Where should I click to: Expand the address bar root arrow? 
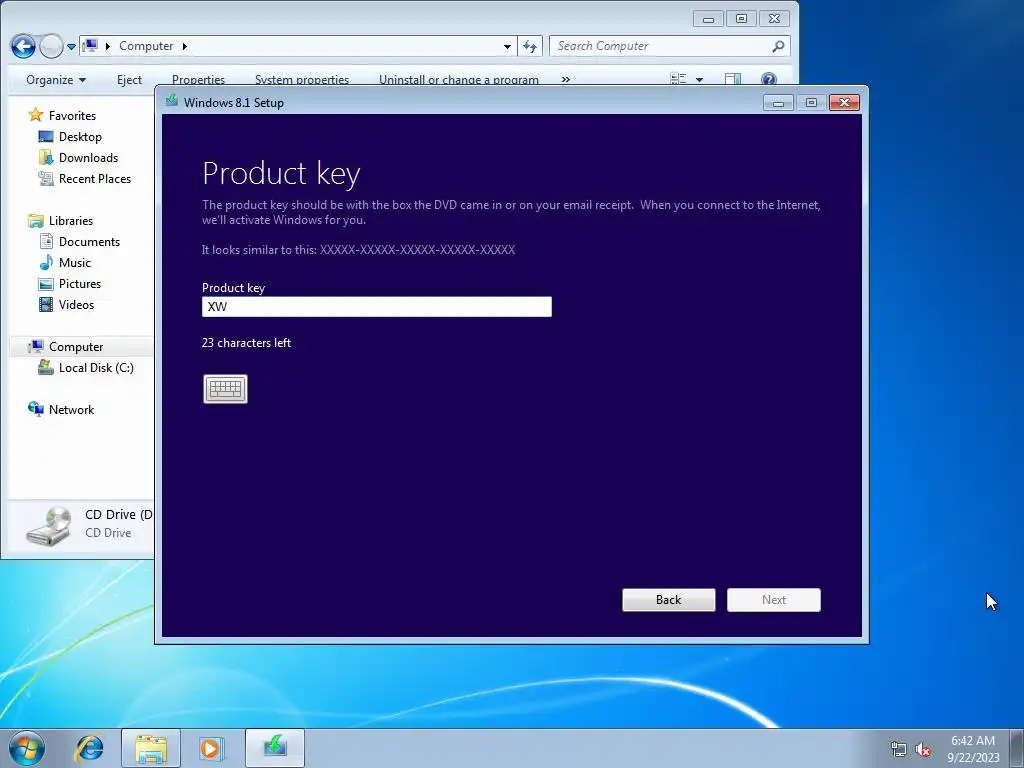108,46
